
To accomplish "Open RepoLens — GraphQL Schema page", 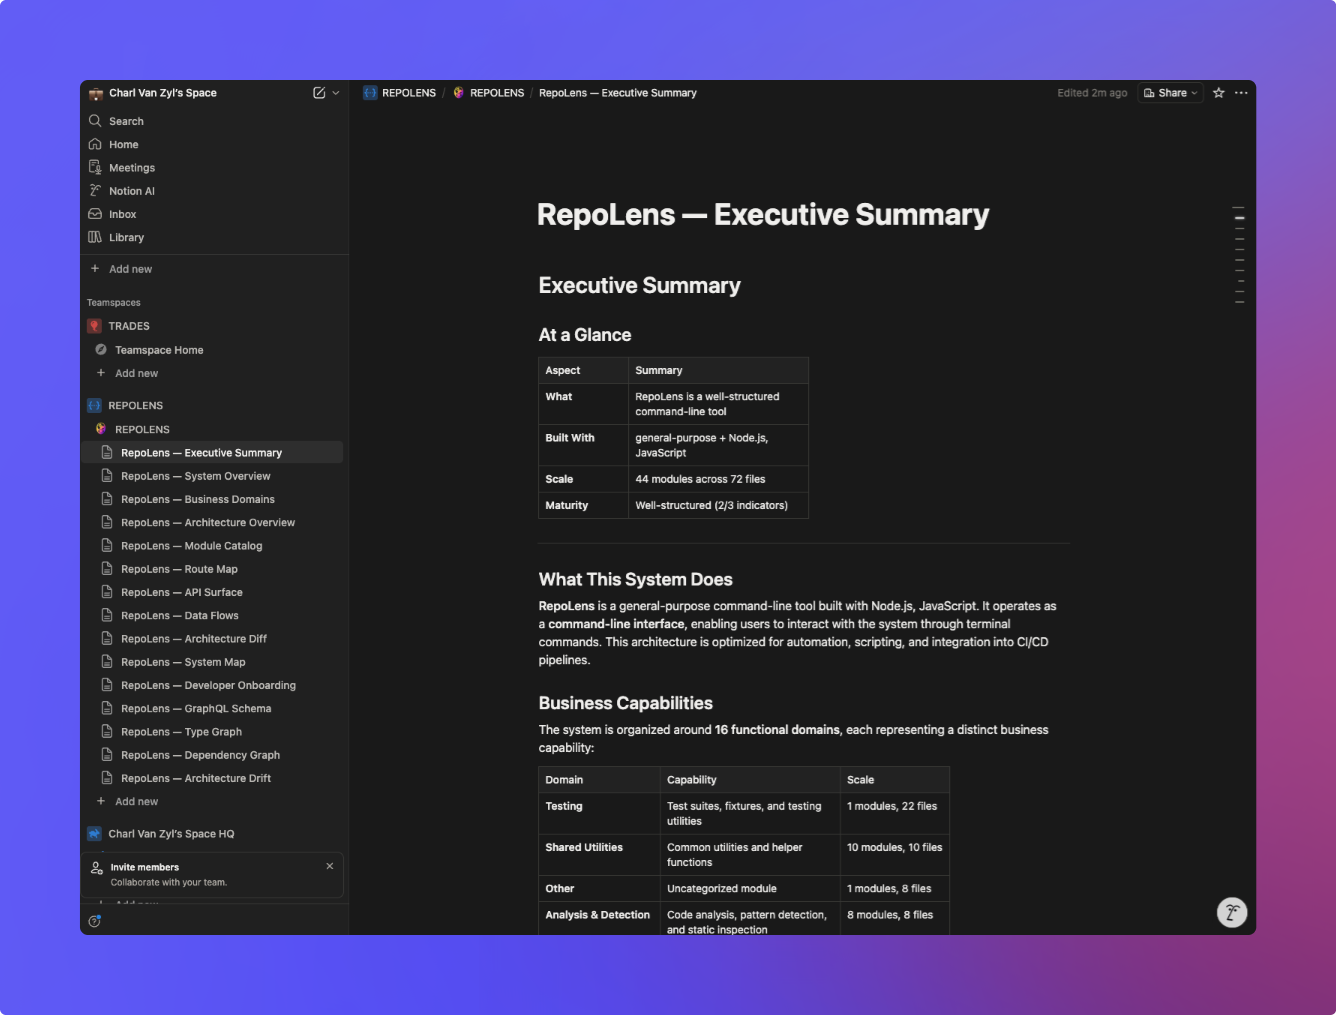I will tap(214, 708).
